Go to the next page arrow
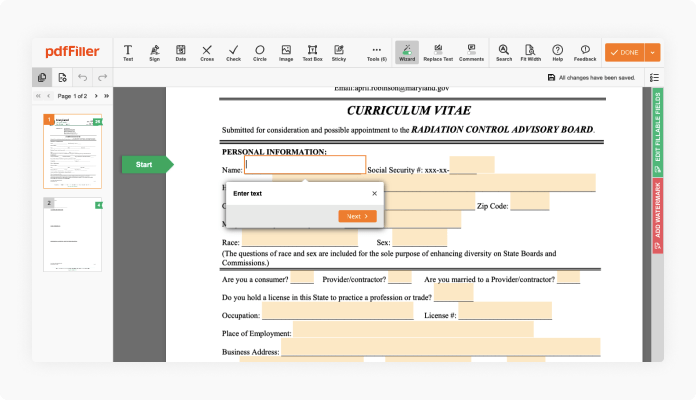 coord(94,96)
